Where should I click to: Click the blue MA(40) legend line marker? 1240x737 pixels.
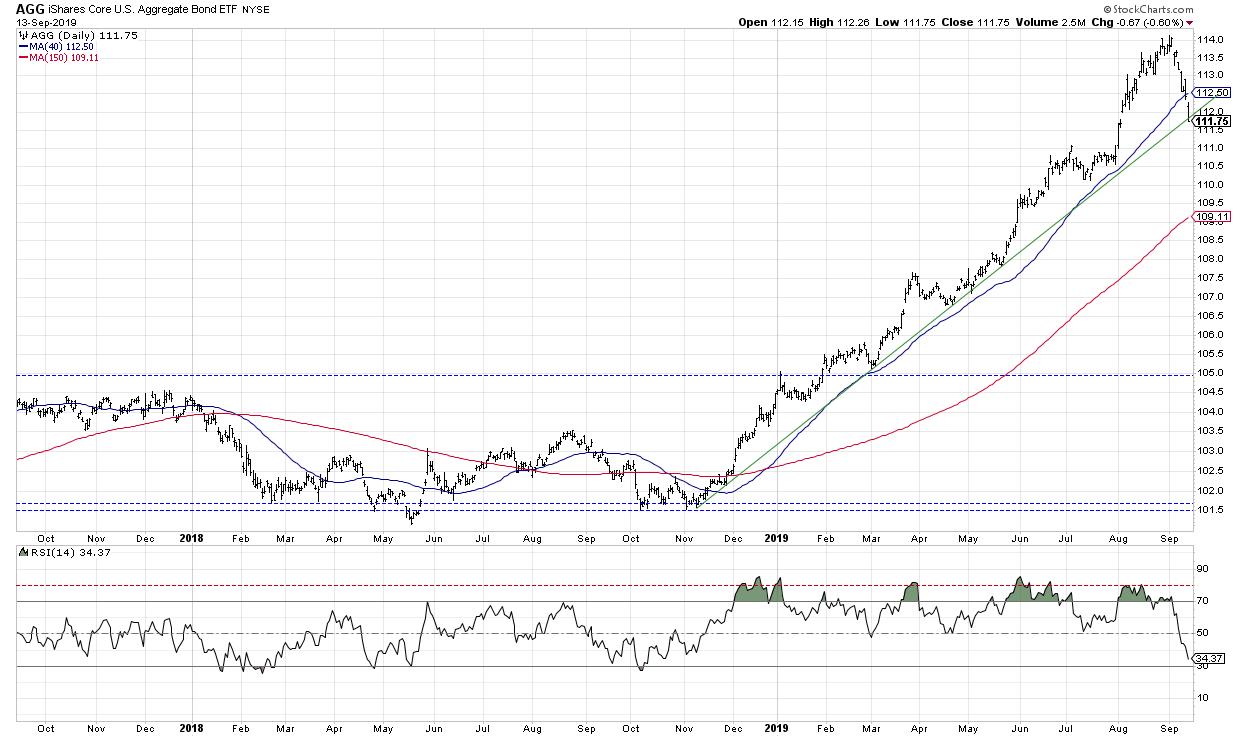click(x=22, y=46)
